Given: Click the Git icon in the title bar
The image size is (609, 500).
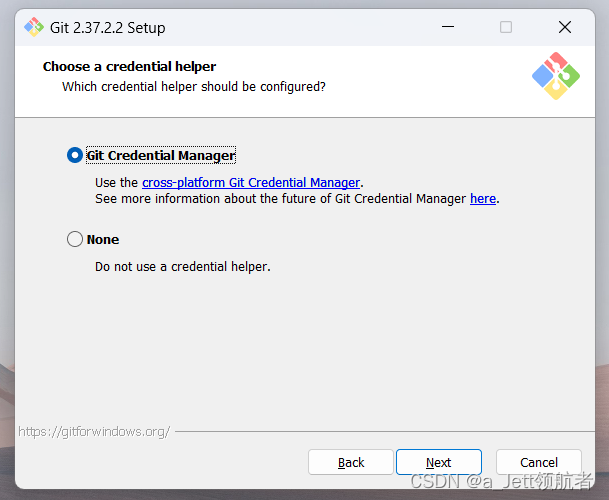Looking at the screenshot, I should click(x=34, y=27).
